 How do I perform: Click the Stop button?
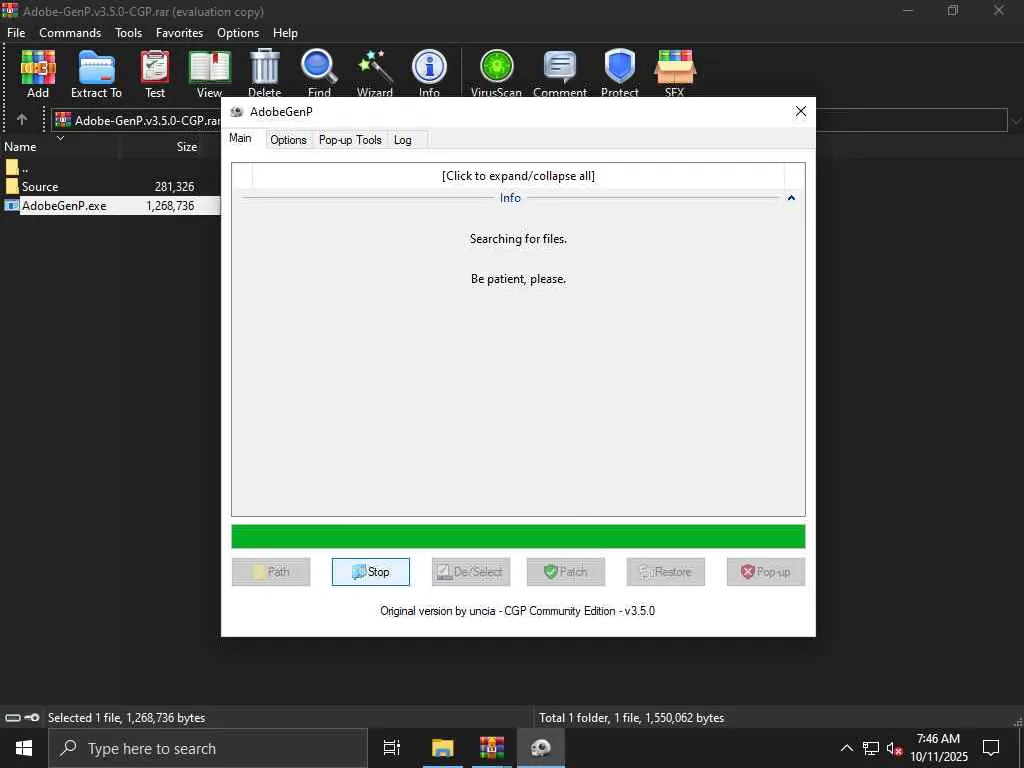pos(370,572)
